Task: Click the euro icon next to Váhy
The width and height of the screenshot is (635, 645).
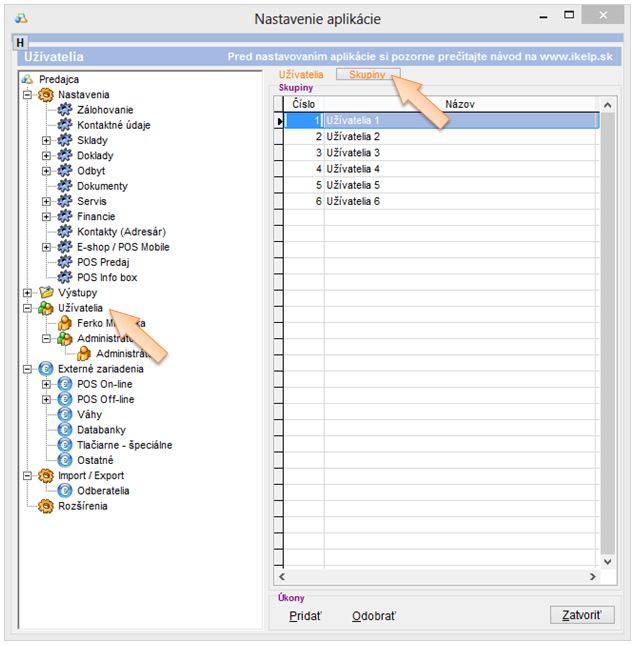Action: (65, 414)
